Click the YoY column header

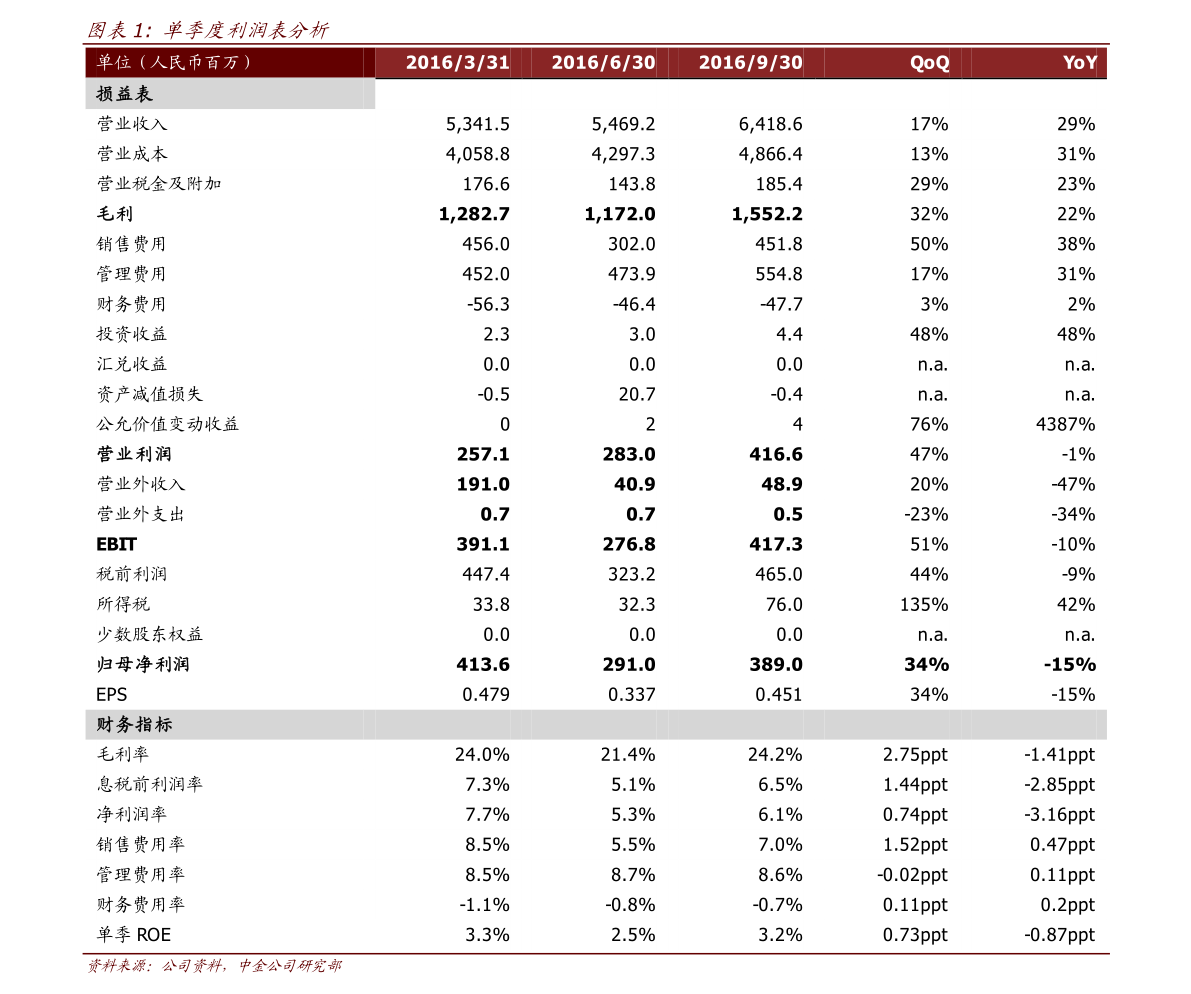(1079, 62)
